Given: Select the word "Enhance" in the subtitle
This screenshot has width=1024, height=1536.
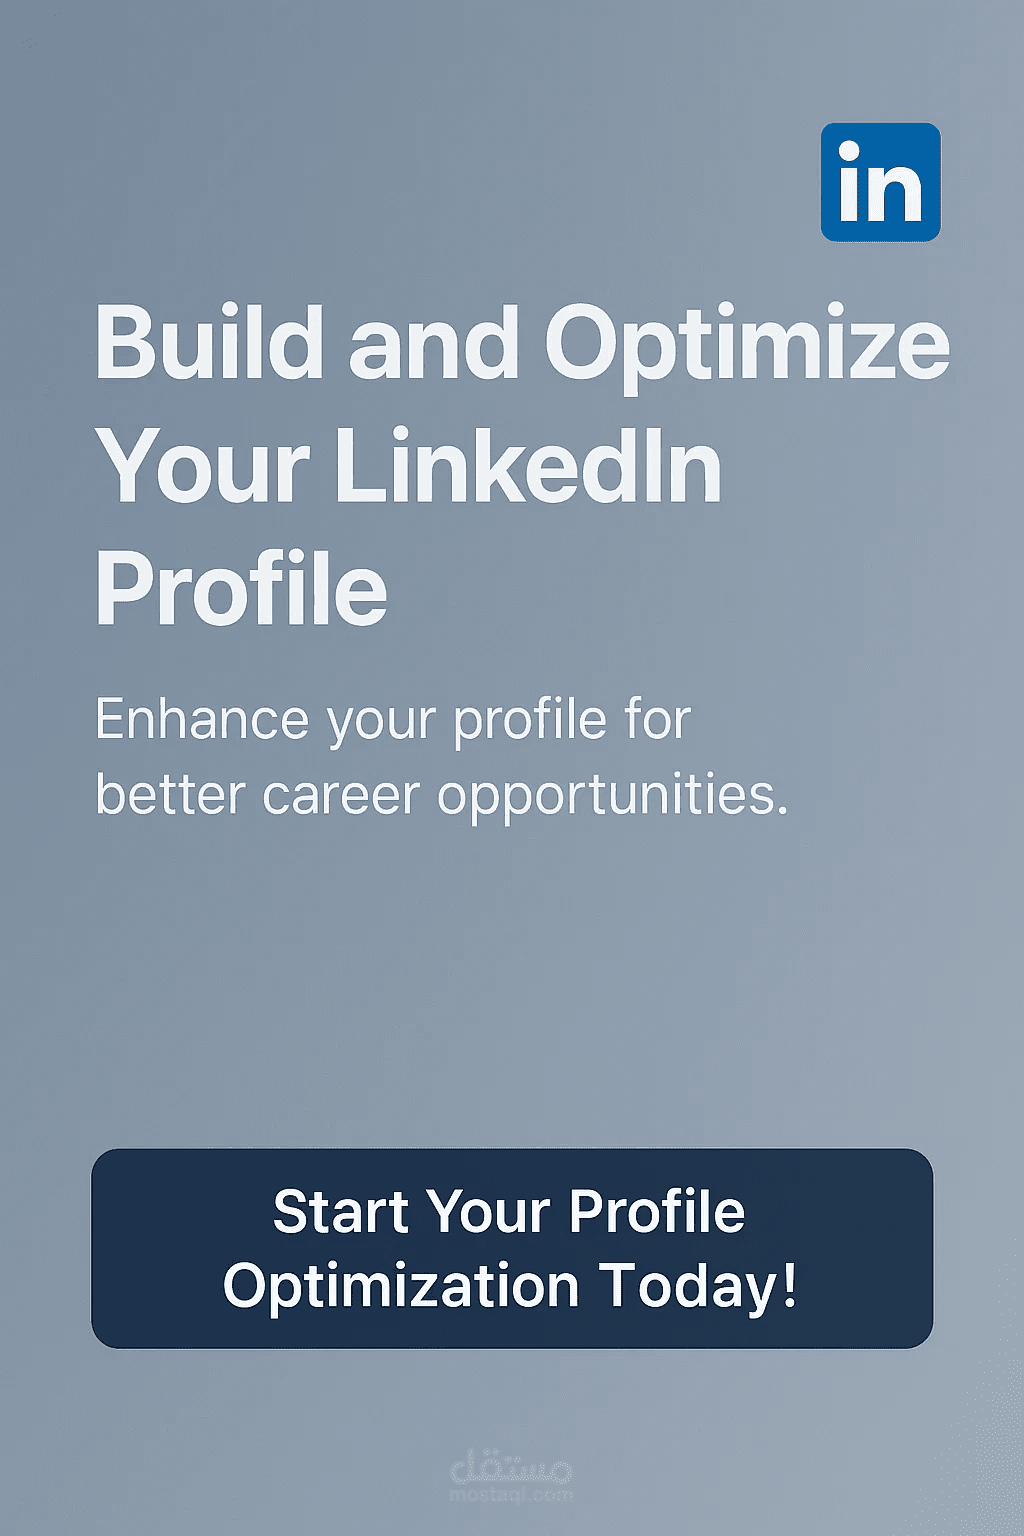Looking at the screenshot, I should point(203,719).
